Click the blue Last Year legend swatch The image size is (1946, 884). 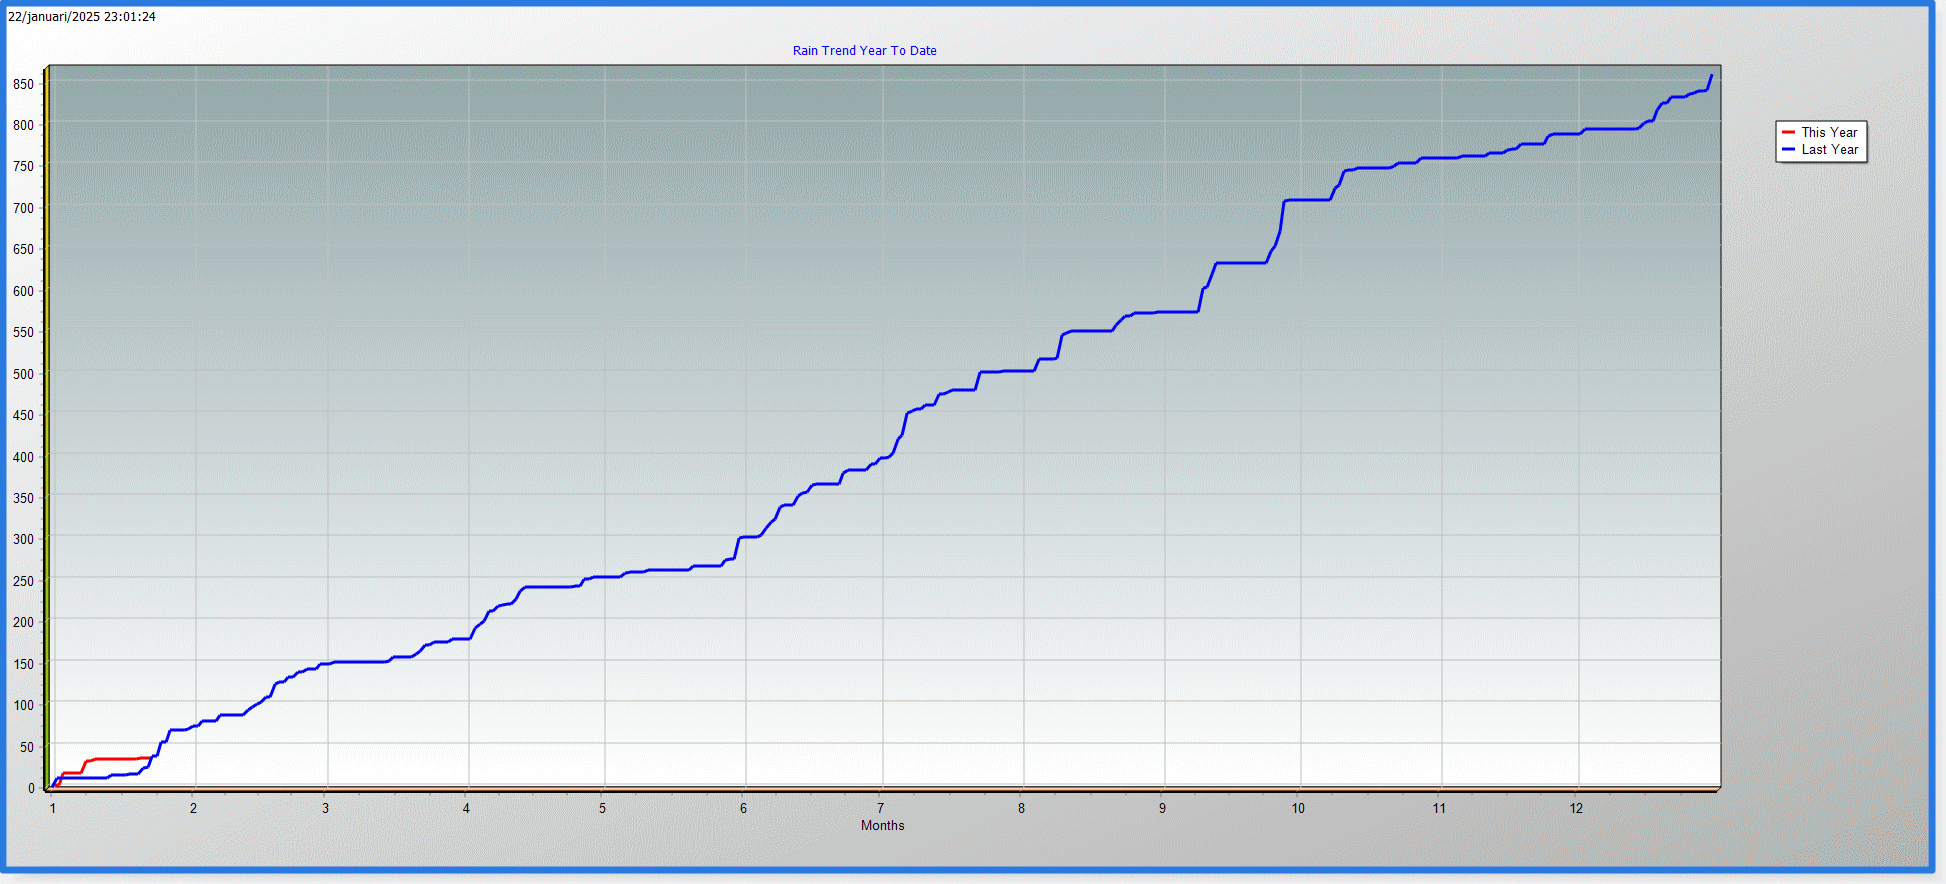1788,149
